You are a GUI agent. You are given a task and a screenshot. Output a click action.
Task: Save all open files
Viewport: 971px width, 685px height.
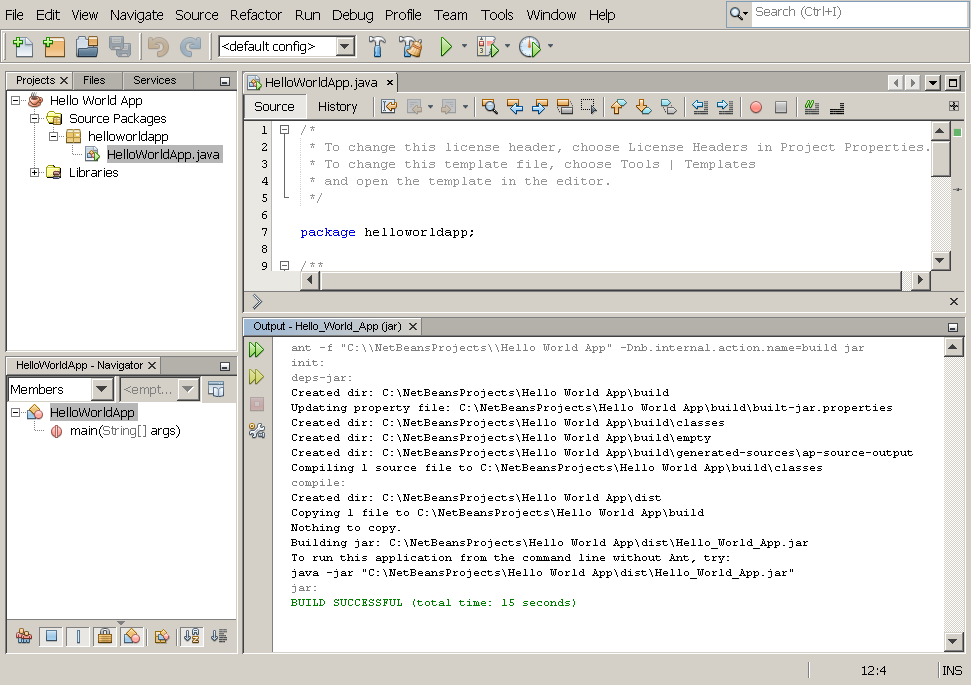tap(119, 46)
